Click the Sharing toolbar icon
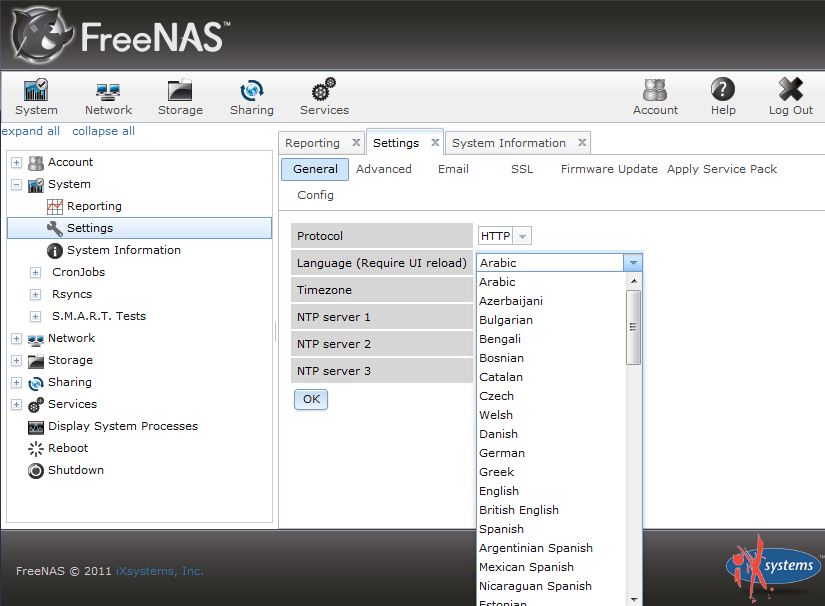 (251, 91)
